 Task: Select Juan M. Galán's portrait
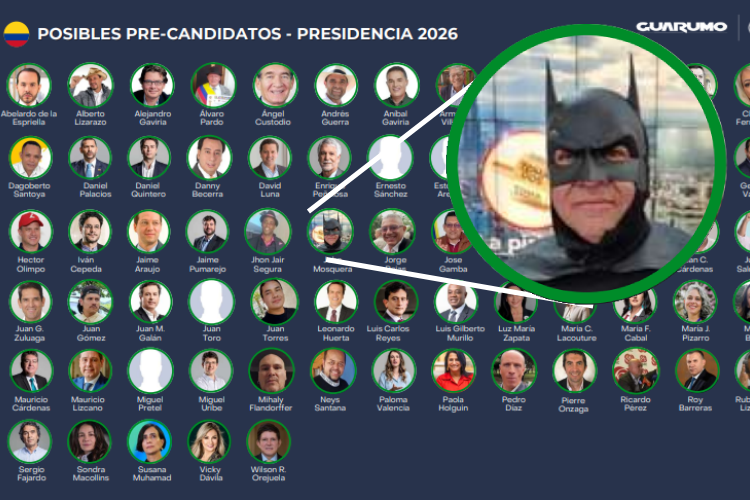151,302
